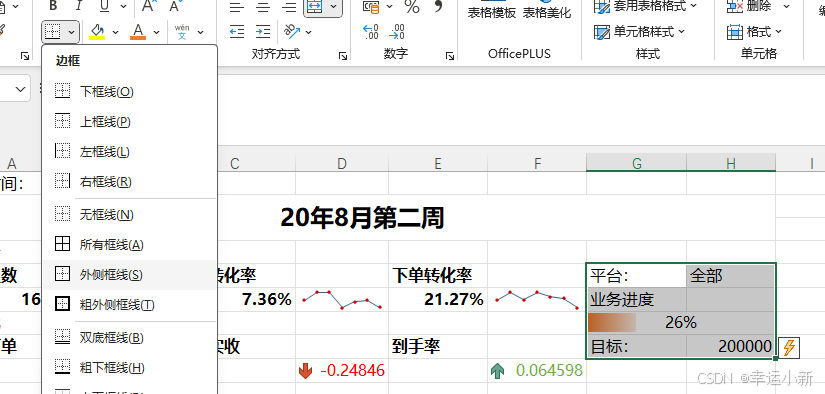Choose 双底框线(B) double bottom border
The image size is (825, 394).
(129, 337)
